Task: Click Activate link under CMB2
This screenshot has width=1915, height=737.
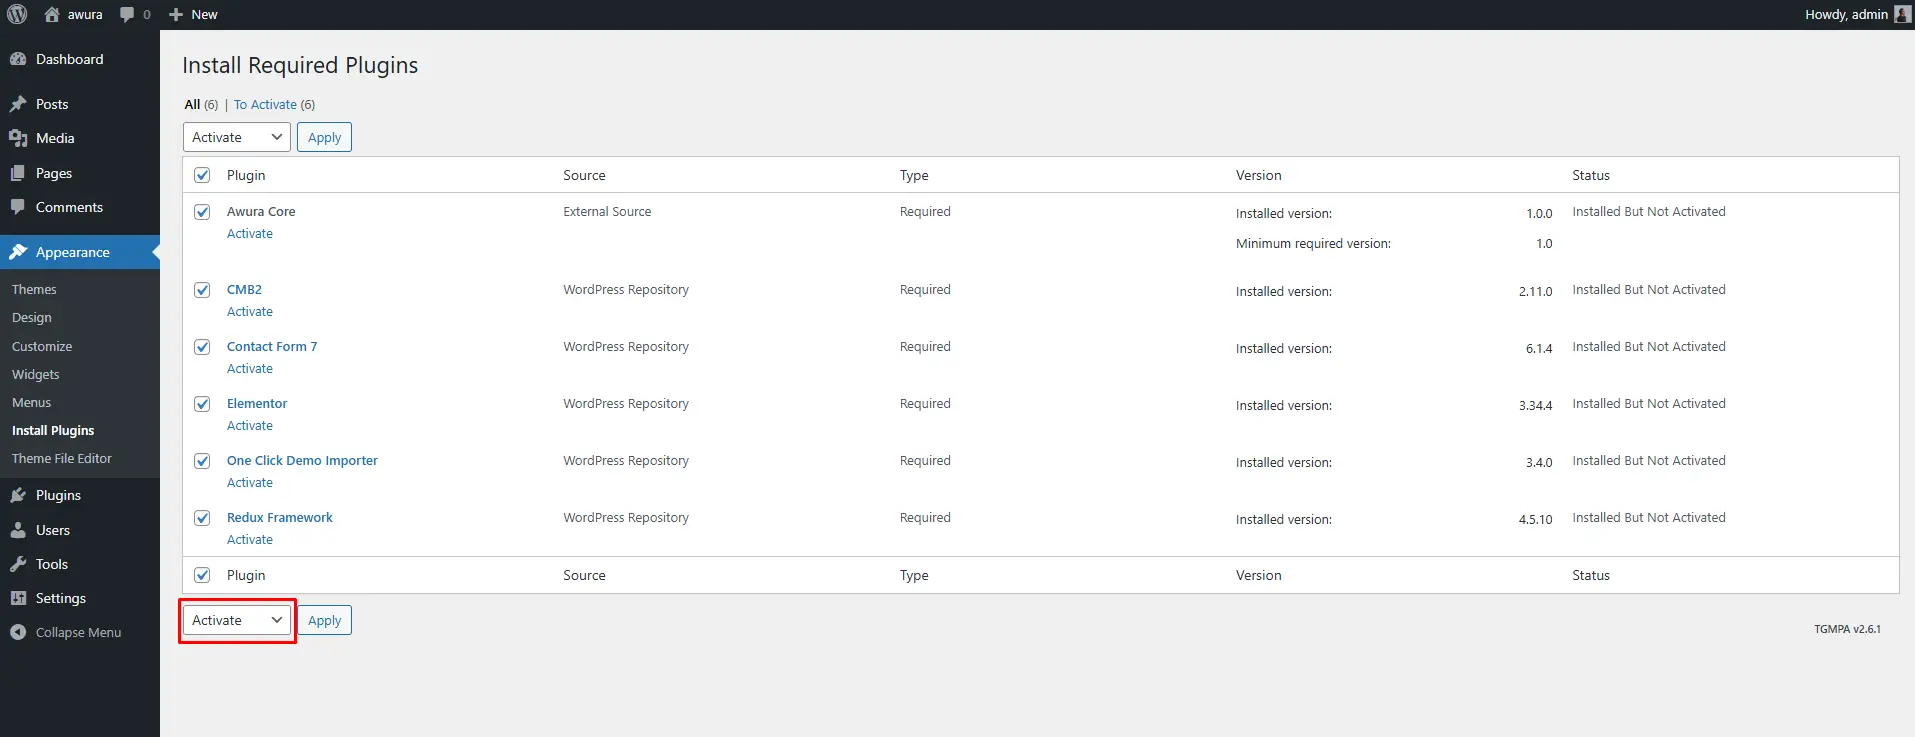Action: pos(250,311)
